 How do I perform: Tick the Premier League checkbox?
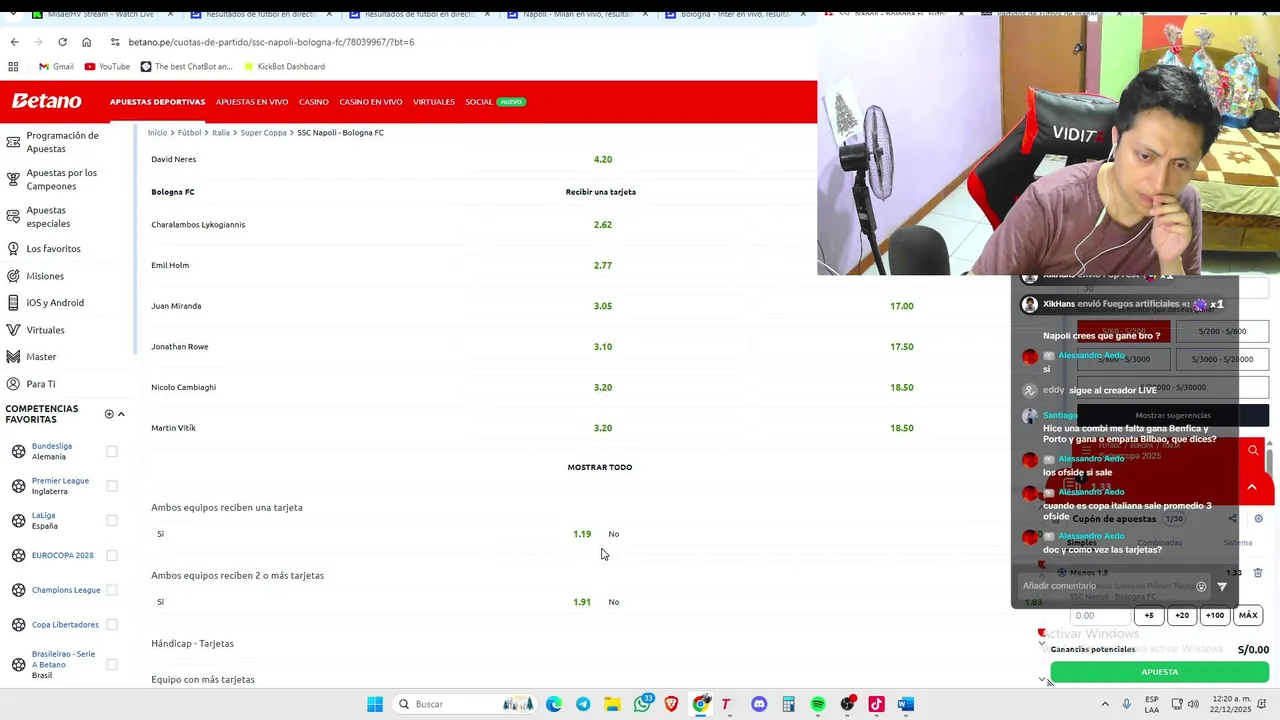coord(112,486)
